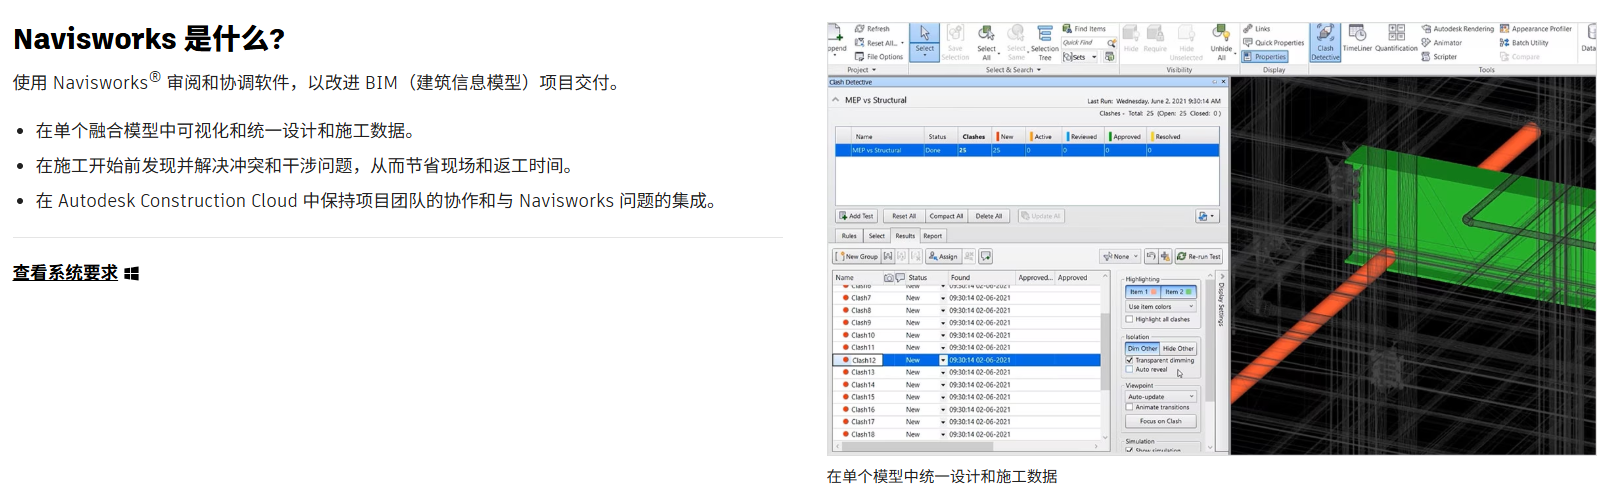Click the Select All icon
Viewport: 1611px width, 502px height.
[986, 40]
